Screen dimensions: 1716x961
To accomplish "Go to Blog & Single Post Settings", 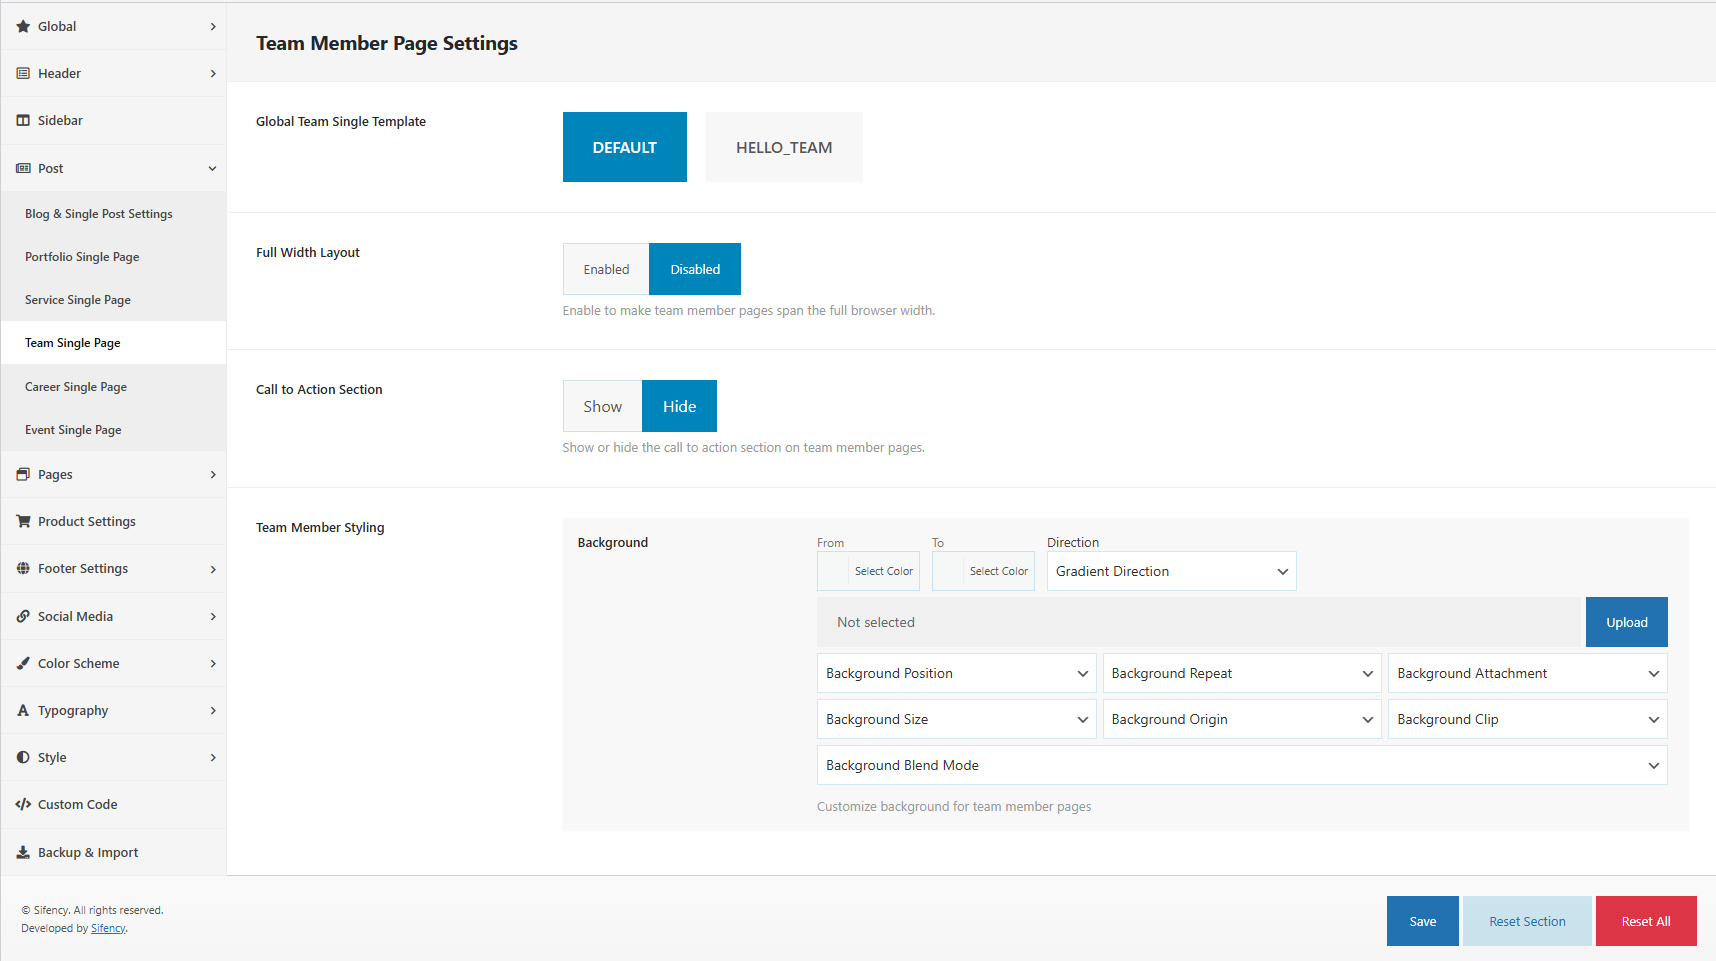I will click(99, 215).
